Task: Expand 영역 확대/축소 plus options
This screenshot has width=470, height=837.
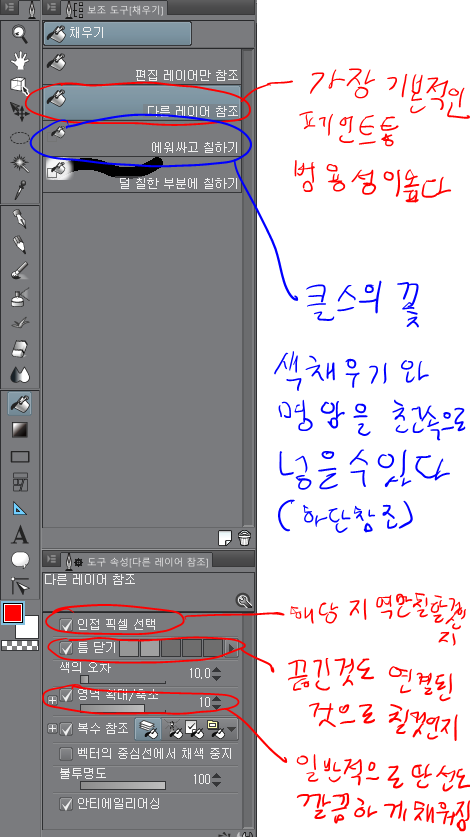Action: point(52,701)
